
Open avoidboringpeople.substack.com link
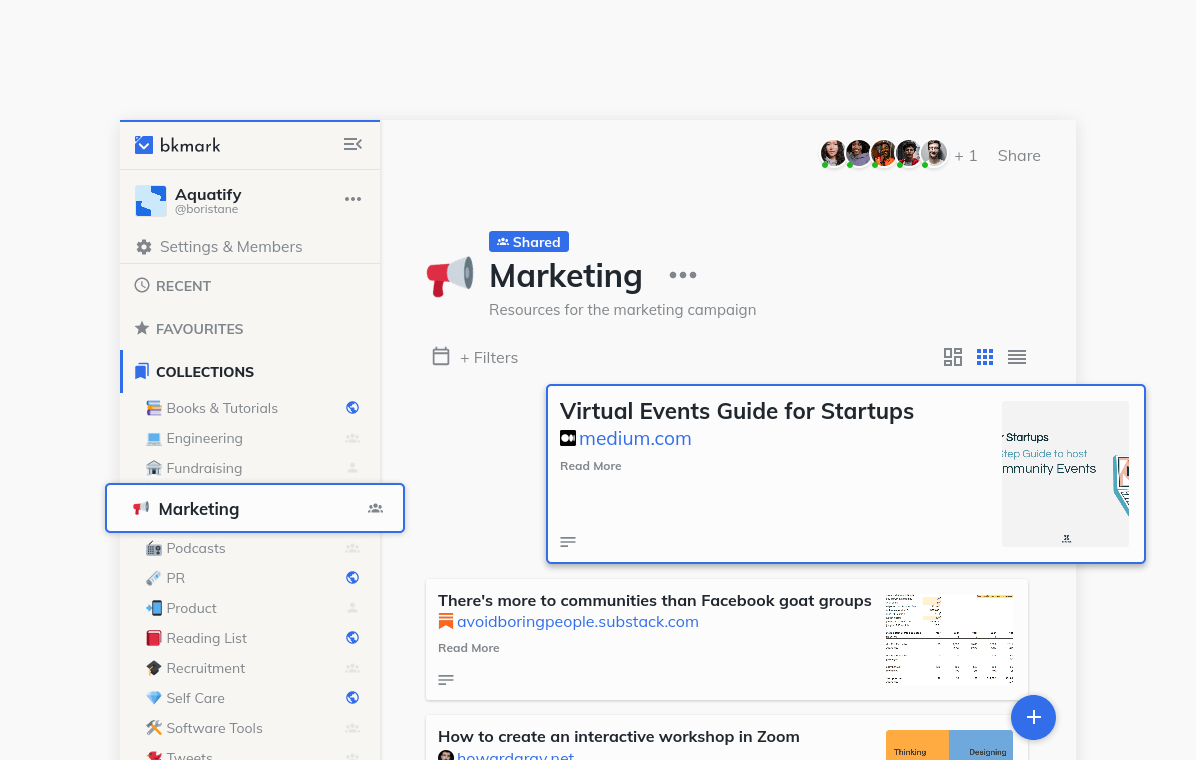pos(577,622)
